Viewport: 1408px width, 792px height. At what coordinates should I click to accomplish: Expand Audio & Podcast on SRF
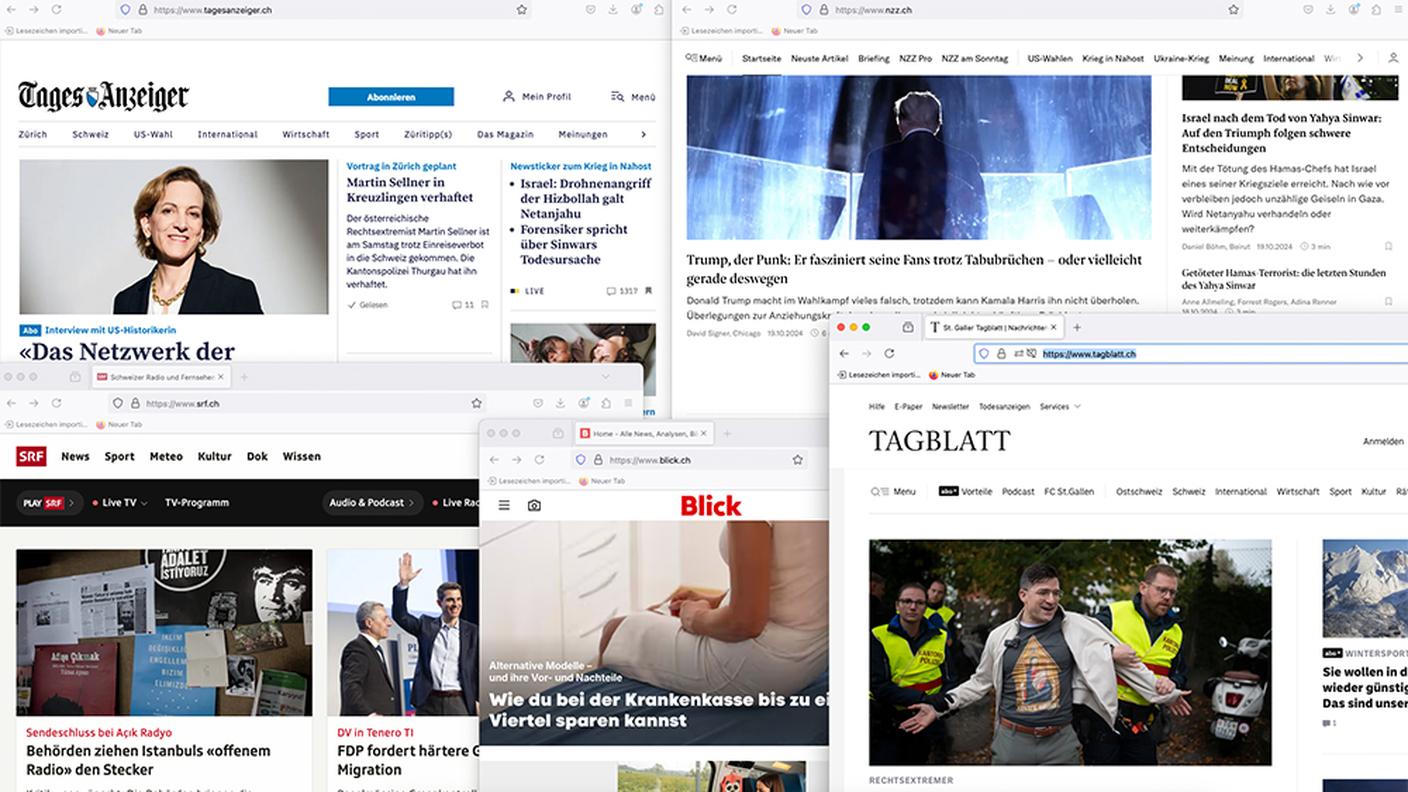click(x=370, y=503)
